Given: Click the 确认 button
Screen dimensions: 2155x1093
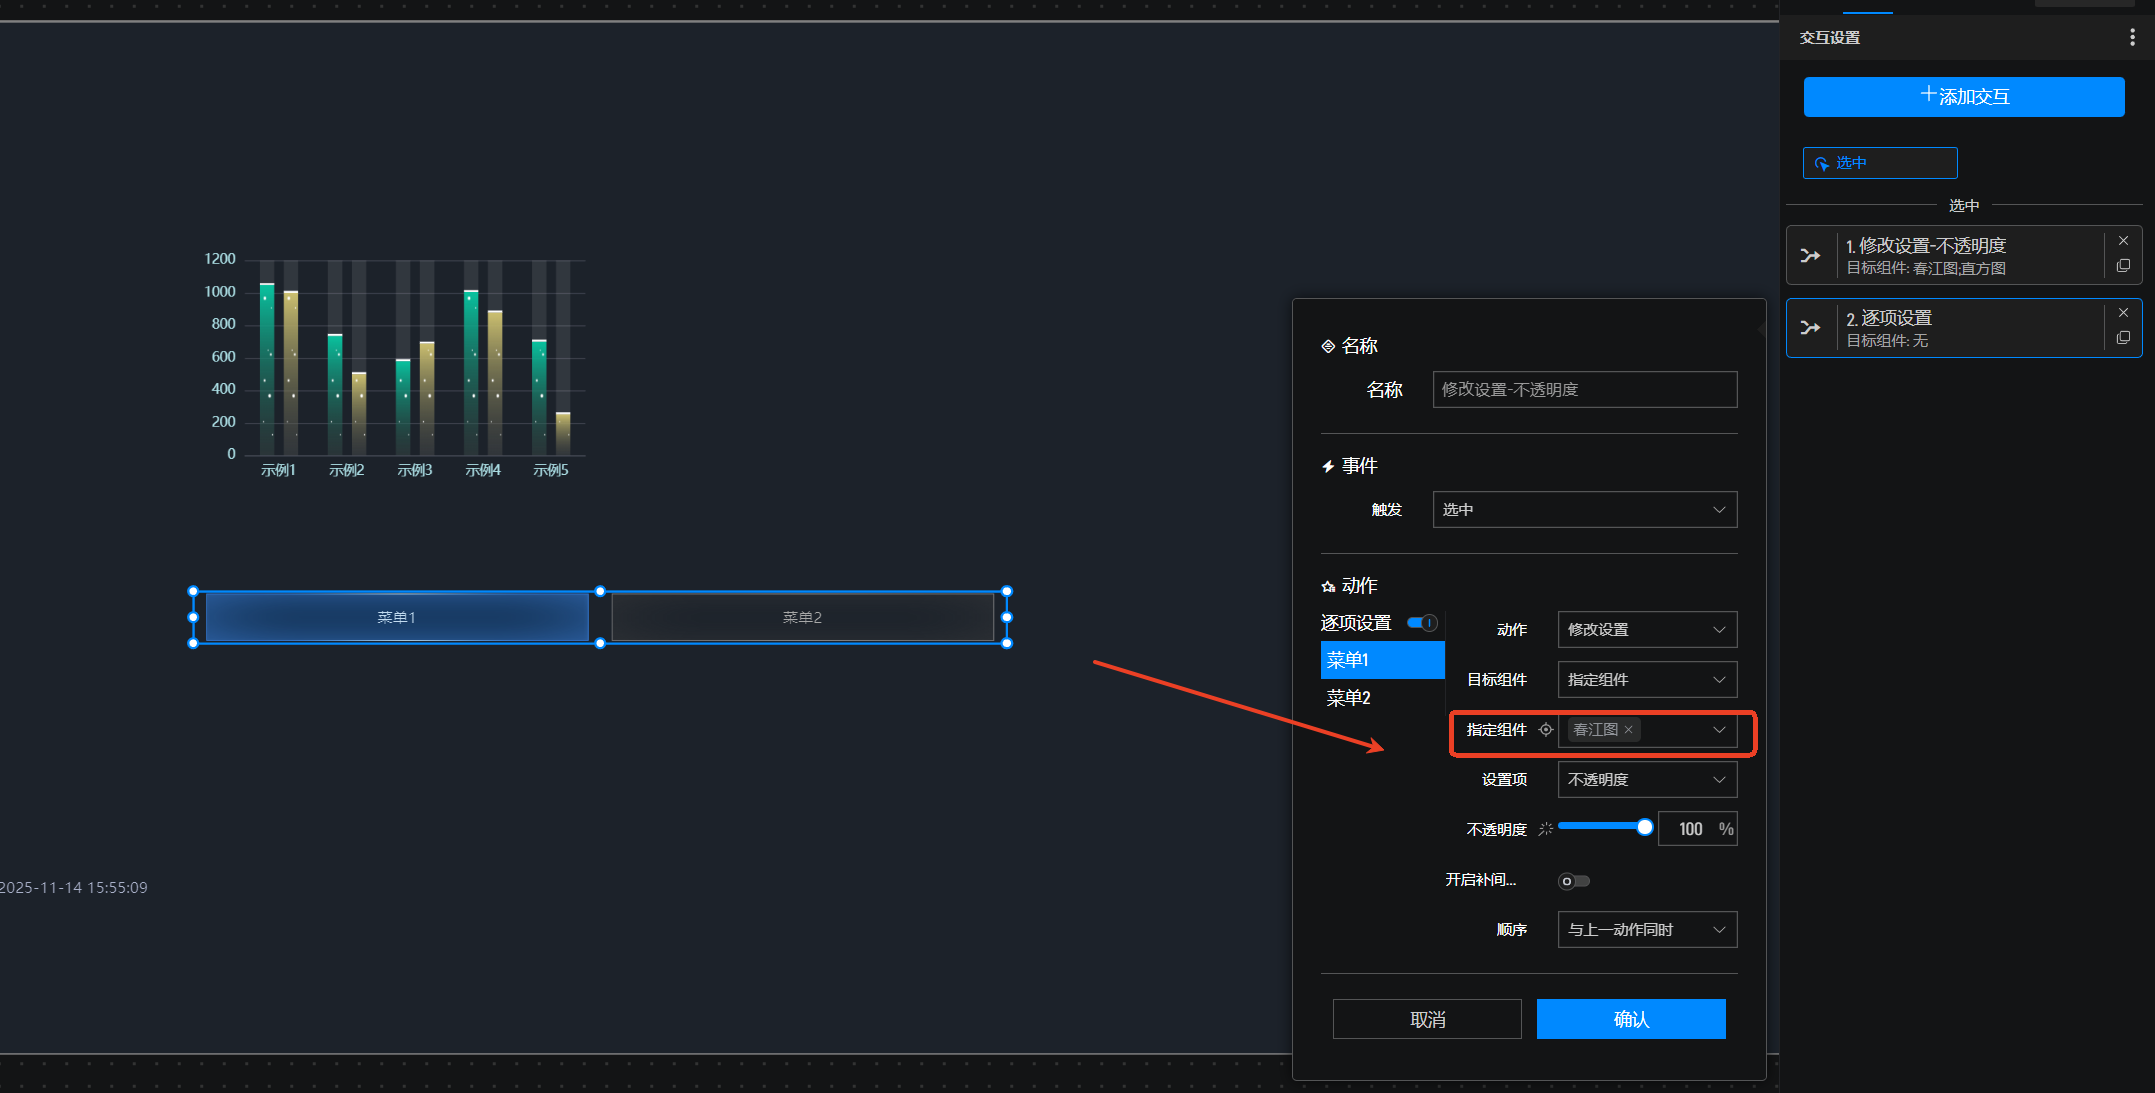Looking at the screenshot, I should click(1630, 1019).
